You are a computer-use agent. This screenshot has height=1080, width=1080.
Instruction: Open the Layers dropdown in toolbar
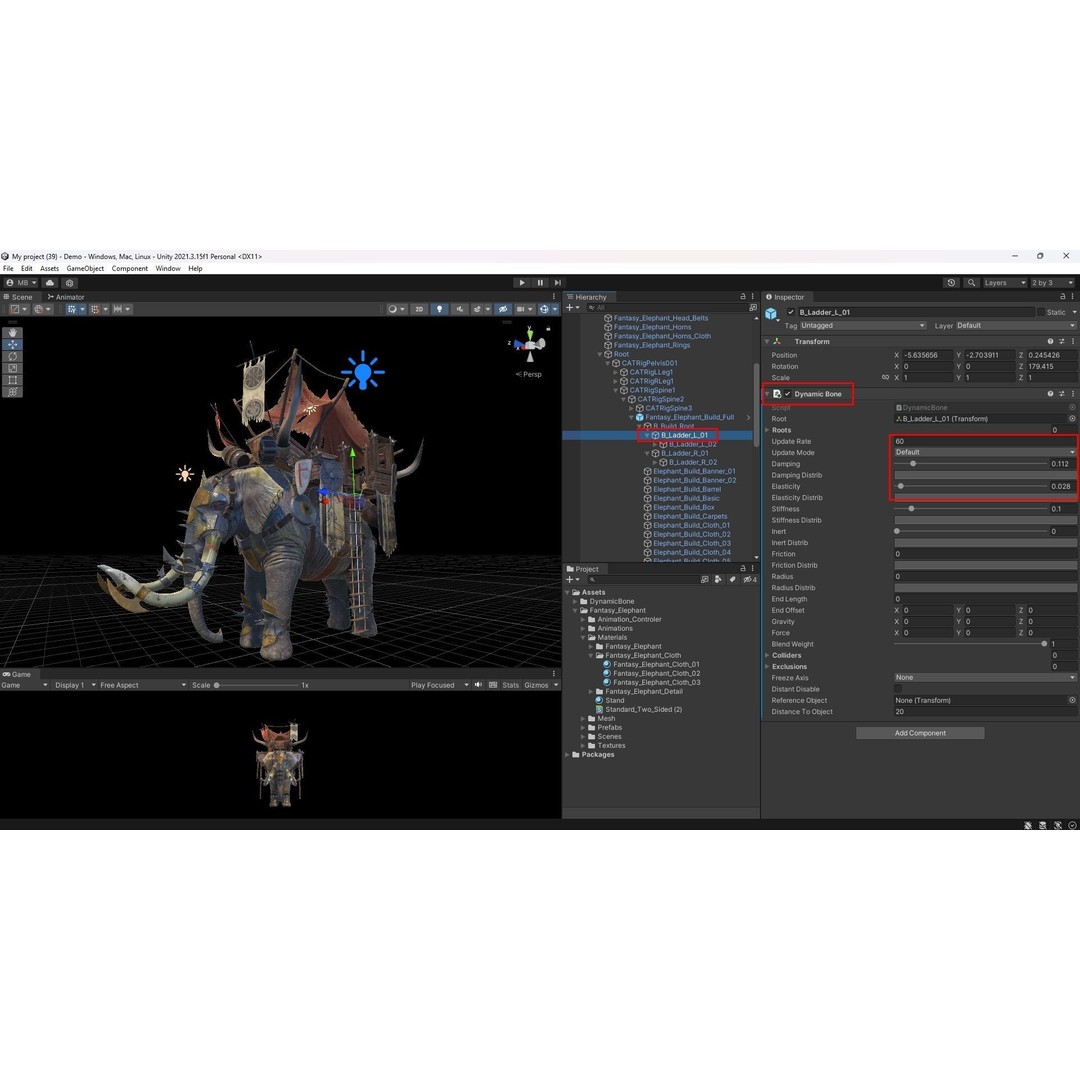click(x=1005, y=282)
